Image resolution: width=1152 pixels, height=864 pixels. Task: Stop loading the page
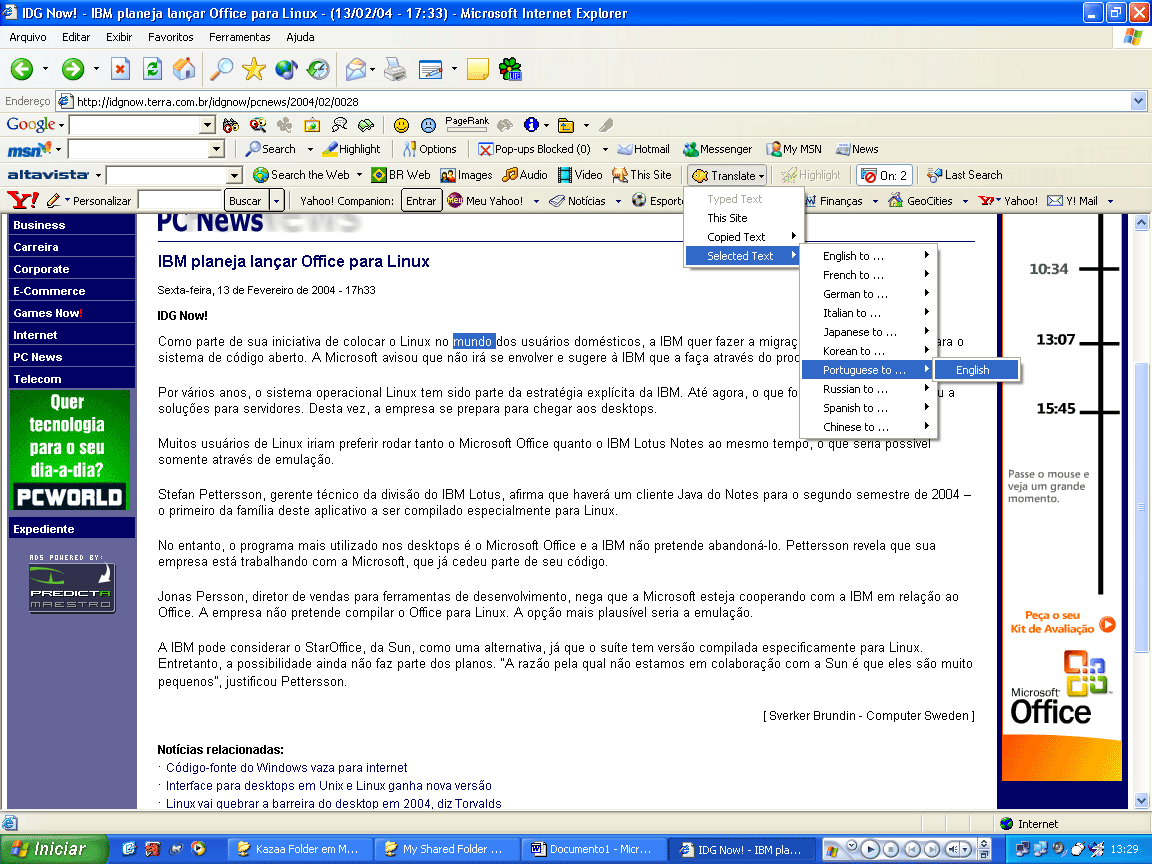(120, 69)
